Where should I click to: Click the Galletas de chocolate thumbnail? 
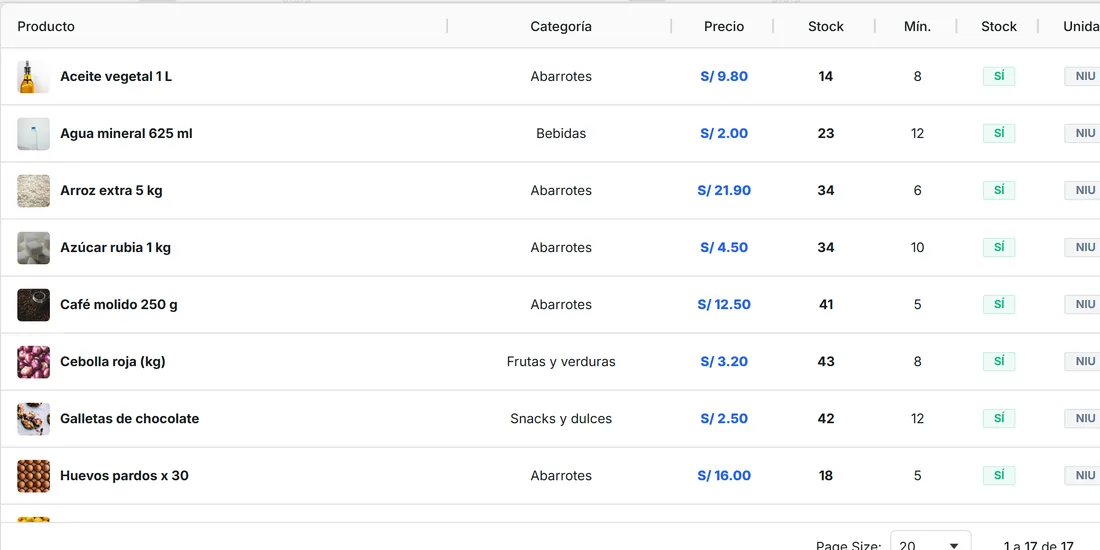(x=34, y=419)
